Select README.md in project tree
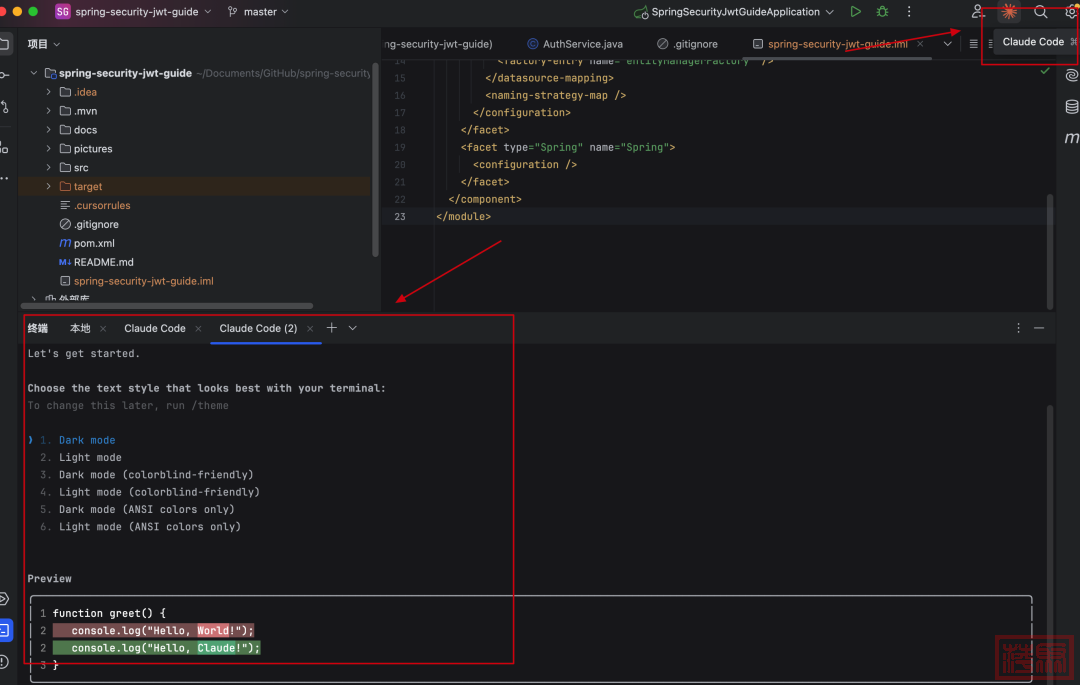This screenshot has width=1080, height=685. pyautogui.click(x=103, y=262)
